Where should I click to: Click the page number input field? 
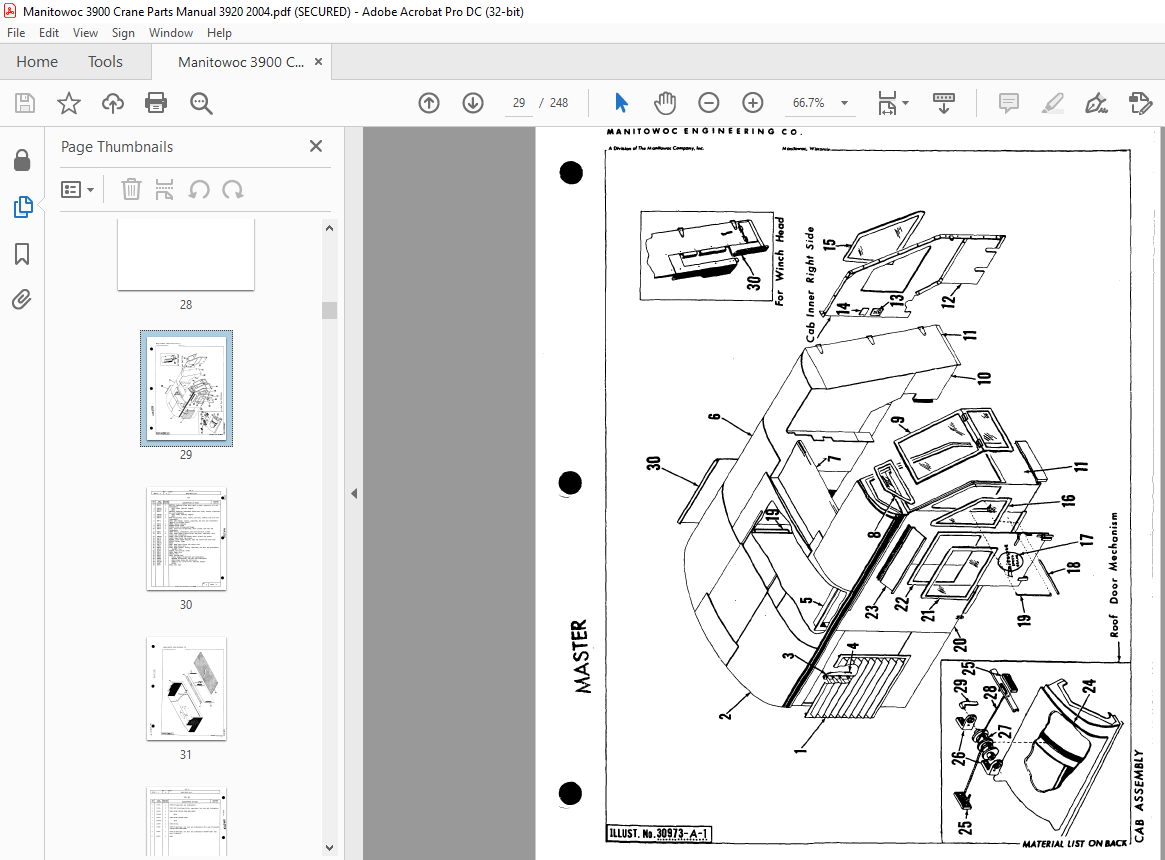tap(519, 103)
